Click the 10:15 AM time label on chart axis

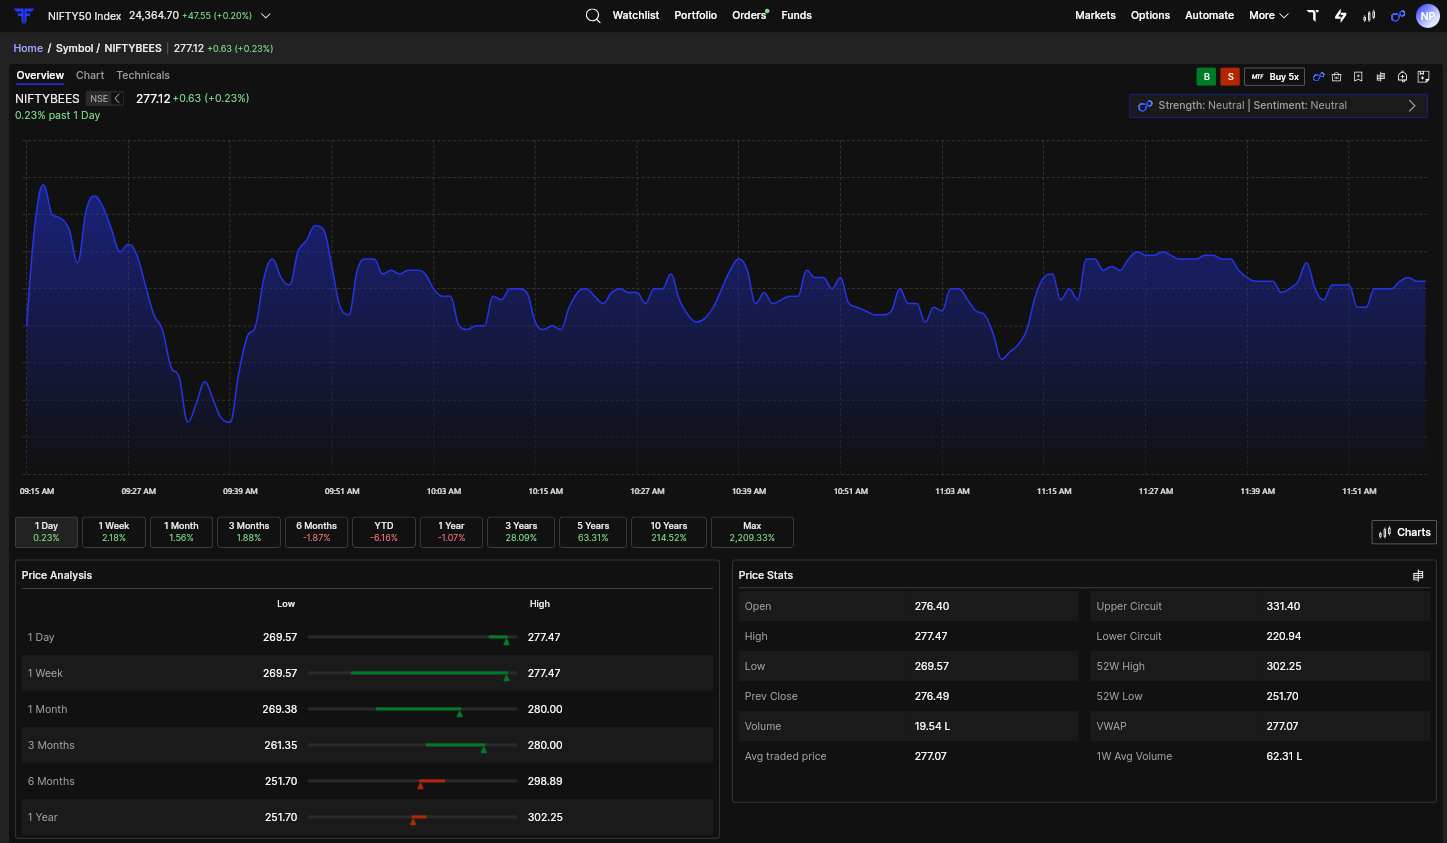click(546, 491)
